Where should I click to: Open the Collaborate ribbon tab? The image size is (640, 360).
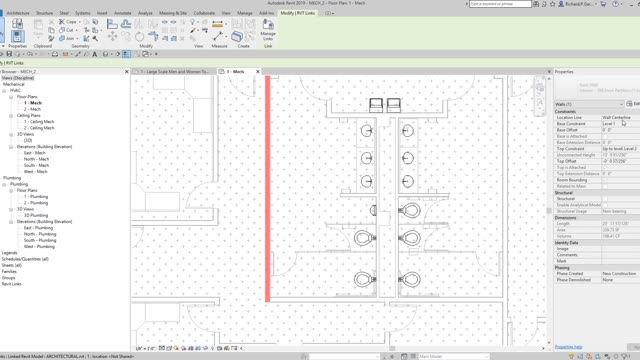[204, 13]
